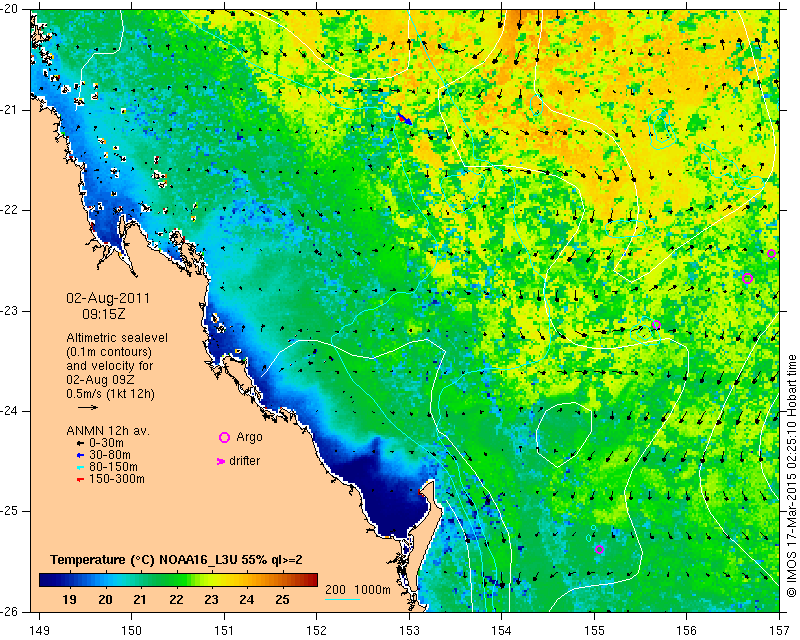This screenshot has height=640, width=800.
Task: Click the color bar value 22
Action: pos(176,600)
